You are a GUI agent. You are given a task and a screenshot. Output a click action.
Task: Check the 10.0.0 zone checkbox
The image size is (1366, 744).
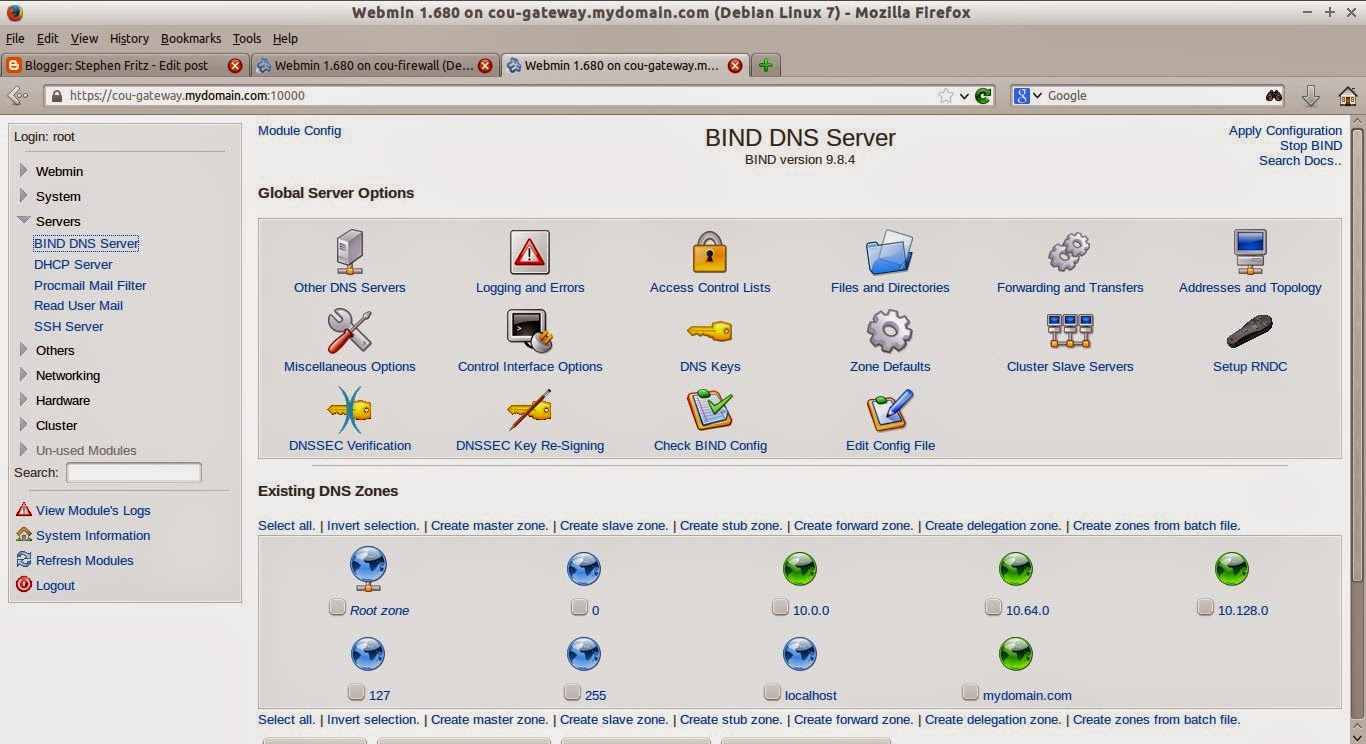point(781,607)
